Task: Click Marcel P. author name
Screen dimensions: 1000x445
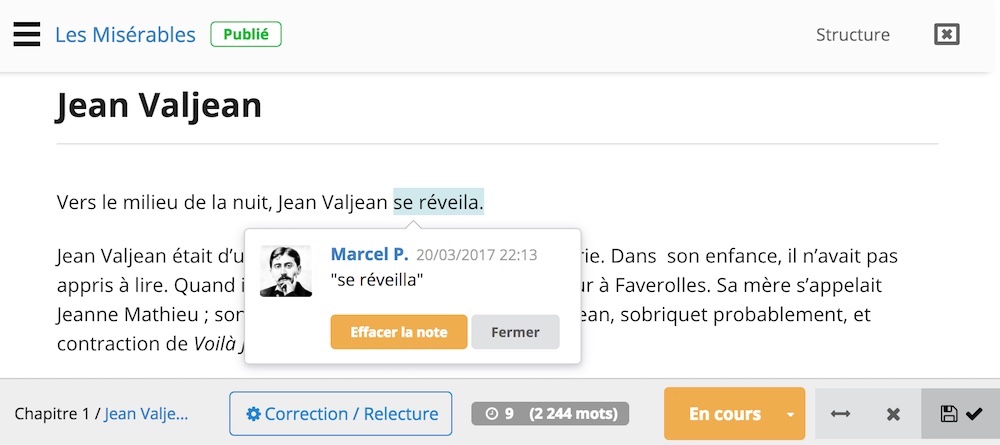Action: (x=369, y=254)
